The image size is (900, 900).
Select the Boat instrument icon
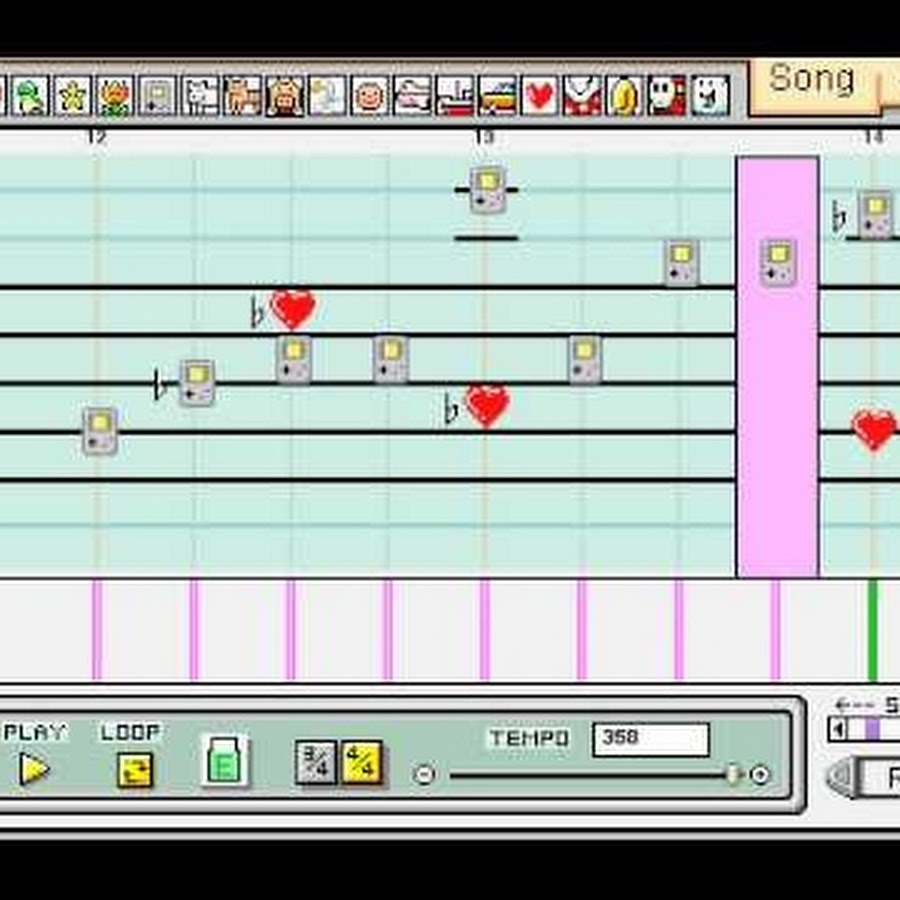pyautogui.click(x=455, y=95)
